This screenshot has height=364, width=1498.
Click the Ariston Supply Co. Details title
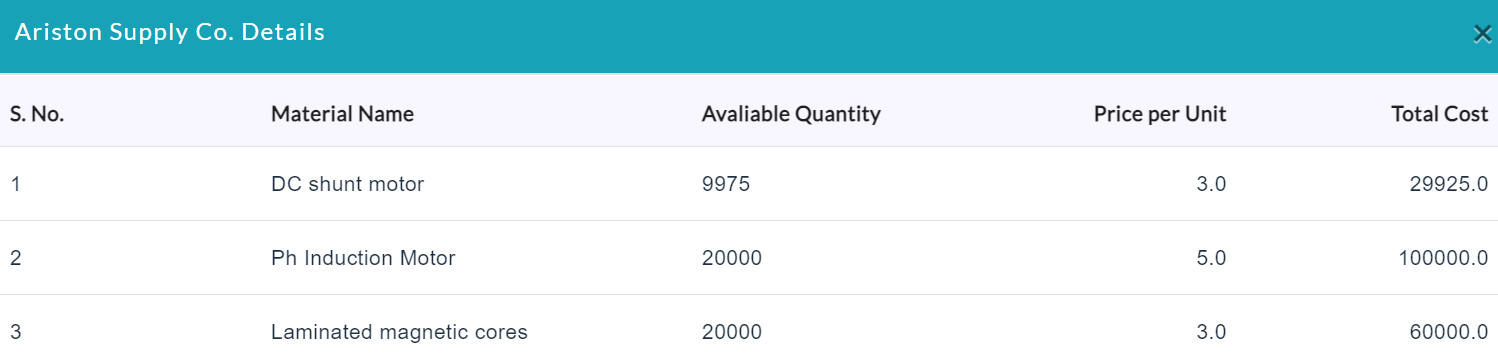(x=170, y=33)
